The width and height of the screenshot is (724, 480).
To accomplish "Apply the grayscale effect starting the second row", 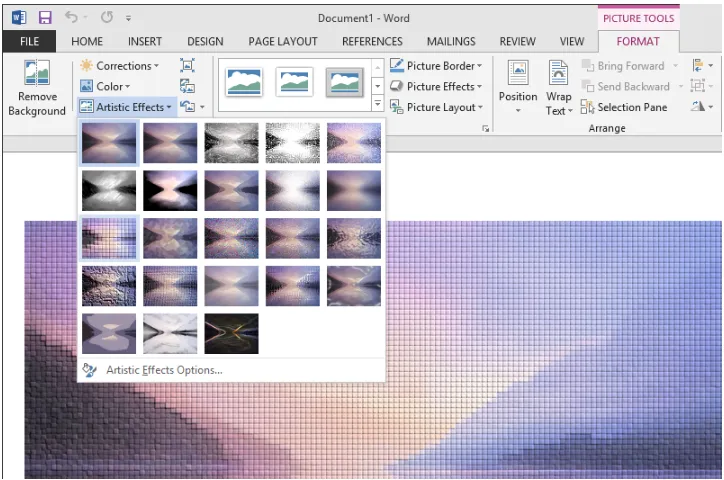I will (109, 191).
